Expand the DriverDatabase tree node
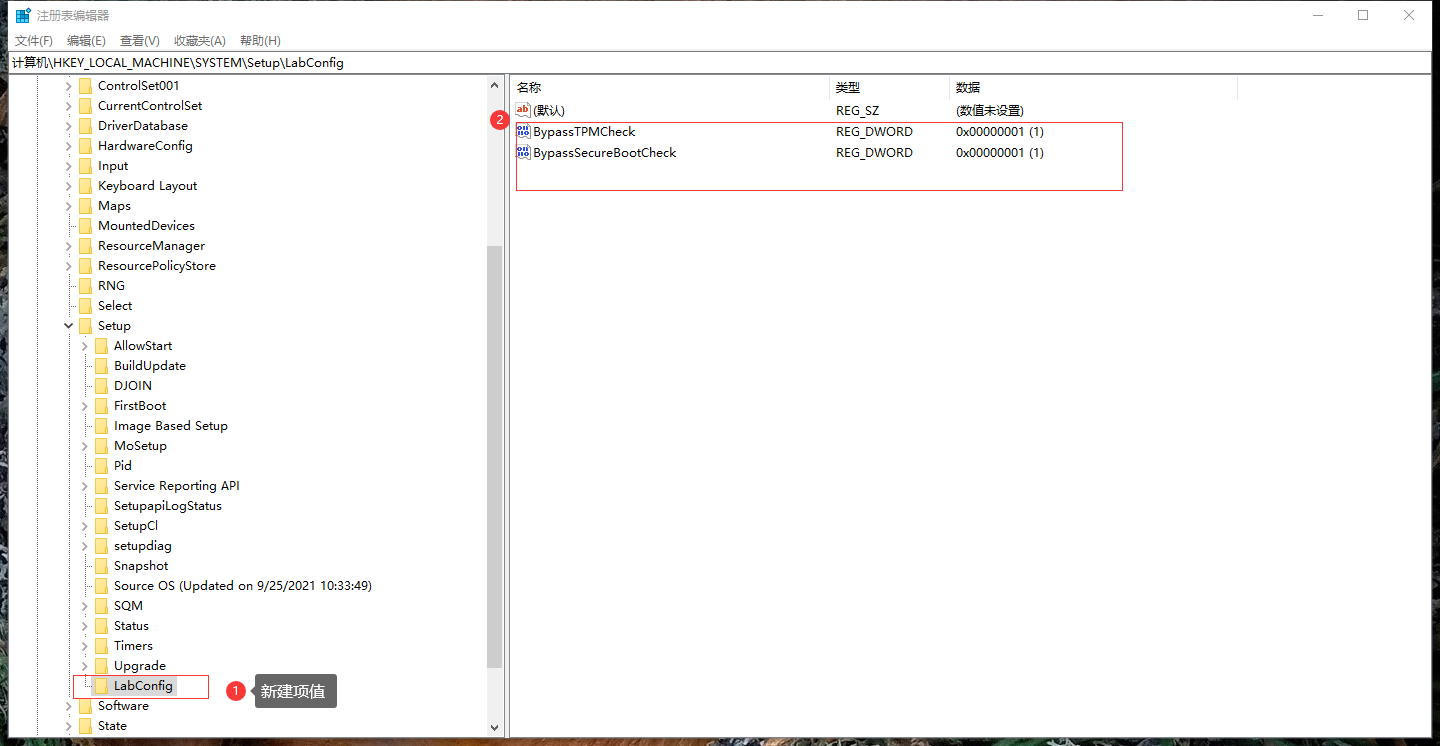The image size is (1440, 746). [x=68, y=125]
